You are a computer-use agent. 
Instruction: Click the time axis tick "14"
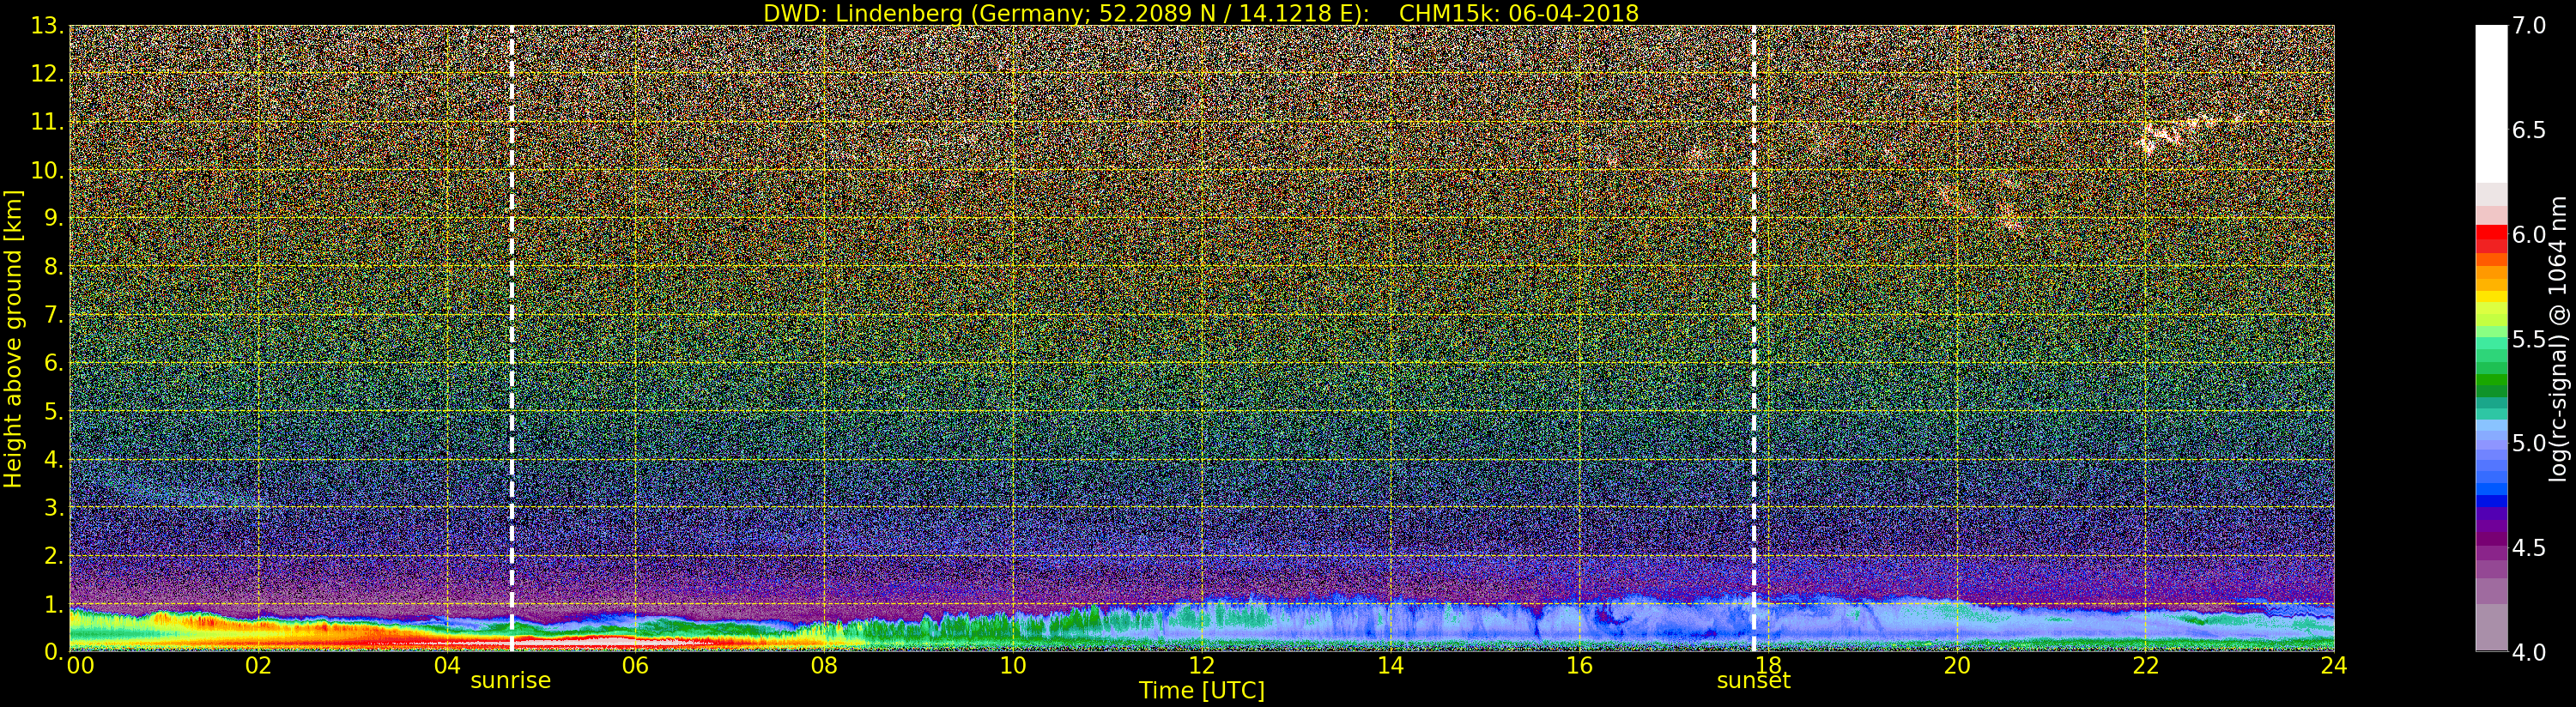(1391, 666)
